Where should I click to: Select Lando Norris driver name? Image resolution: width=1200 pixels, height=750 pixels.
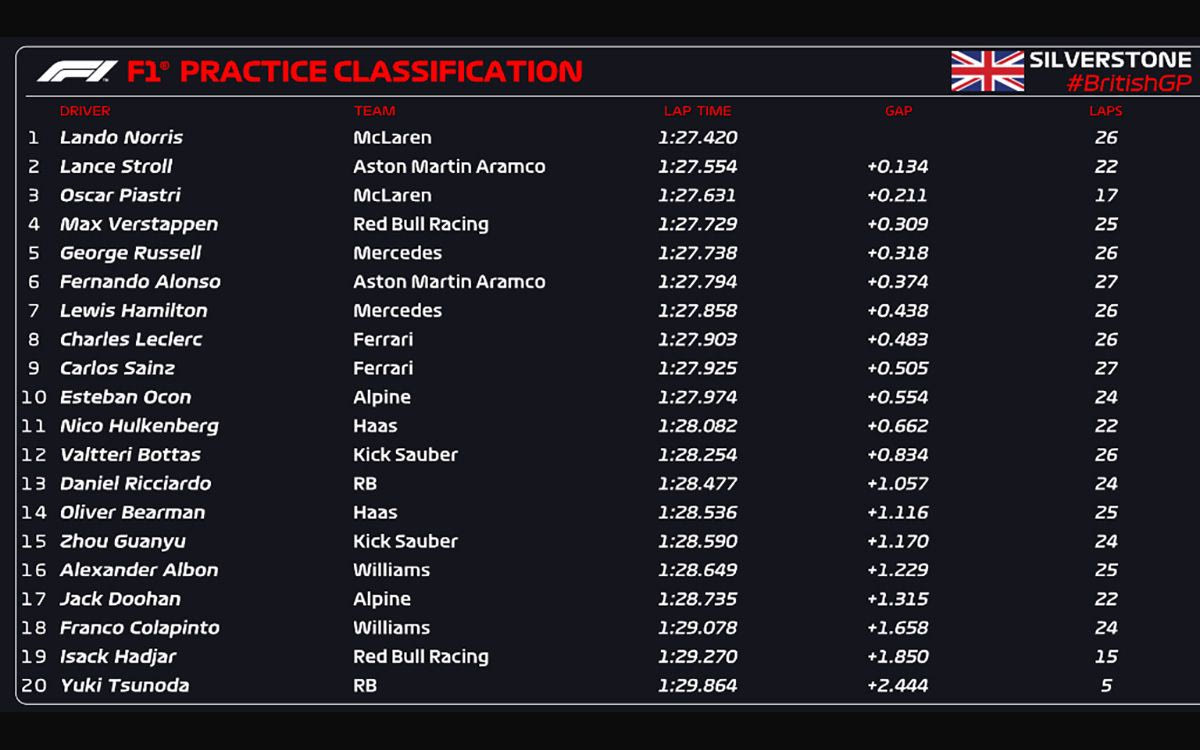[x=121, y=138]
